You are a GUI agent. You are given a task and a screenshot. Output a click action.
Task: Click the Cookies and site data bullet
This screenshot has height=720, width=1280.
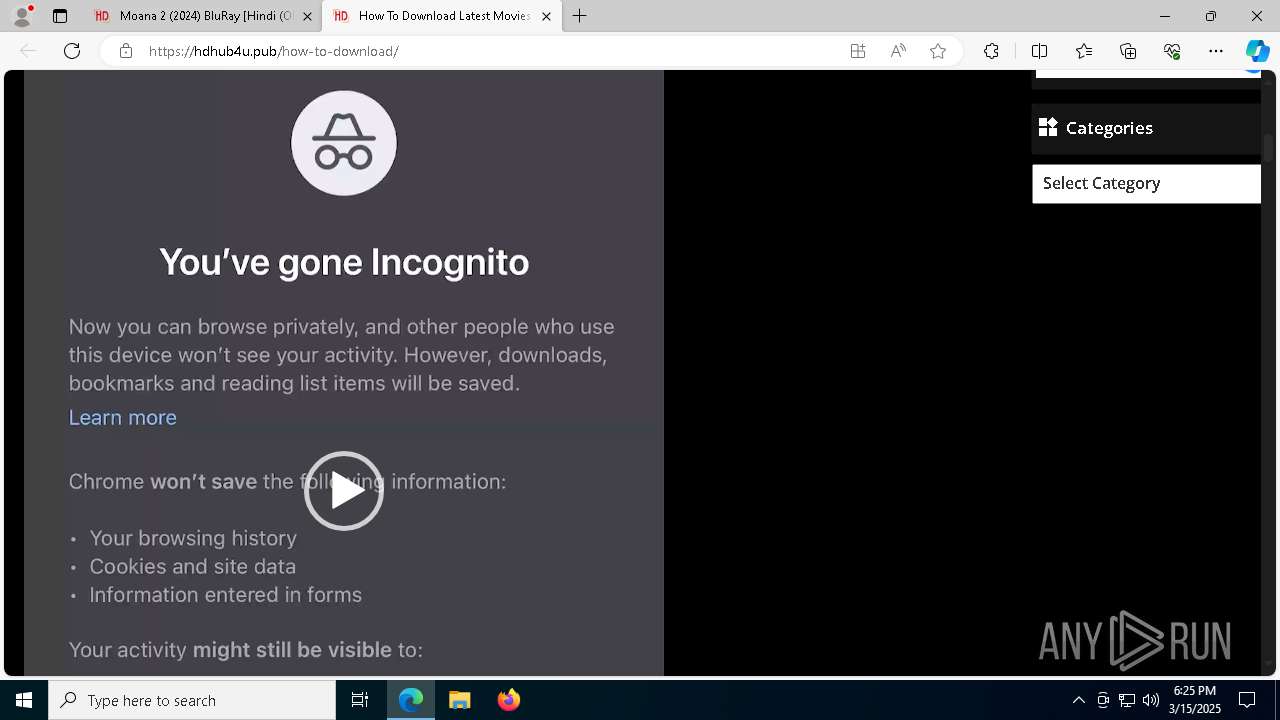pyautogui.click(x=193, y=566)
